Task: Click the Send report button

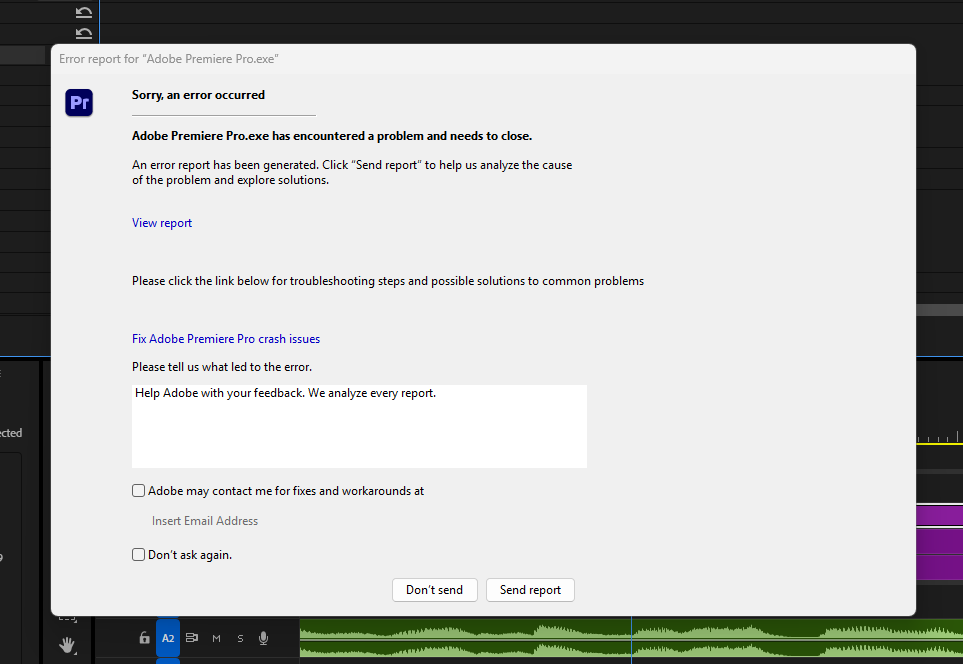Action: (x=530, y=590)
